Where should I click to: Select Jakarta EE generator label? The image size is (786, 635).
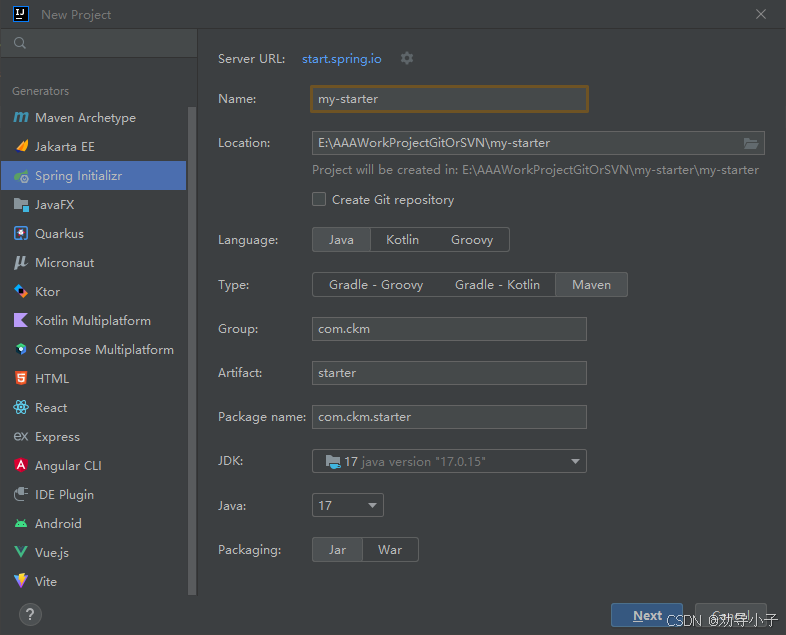coord(65,146)
